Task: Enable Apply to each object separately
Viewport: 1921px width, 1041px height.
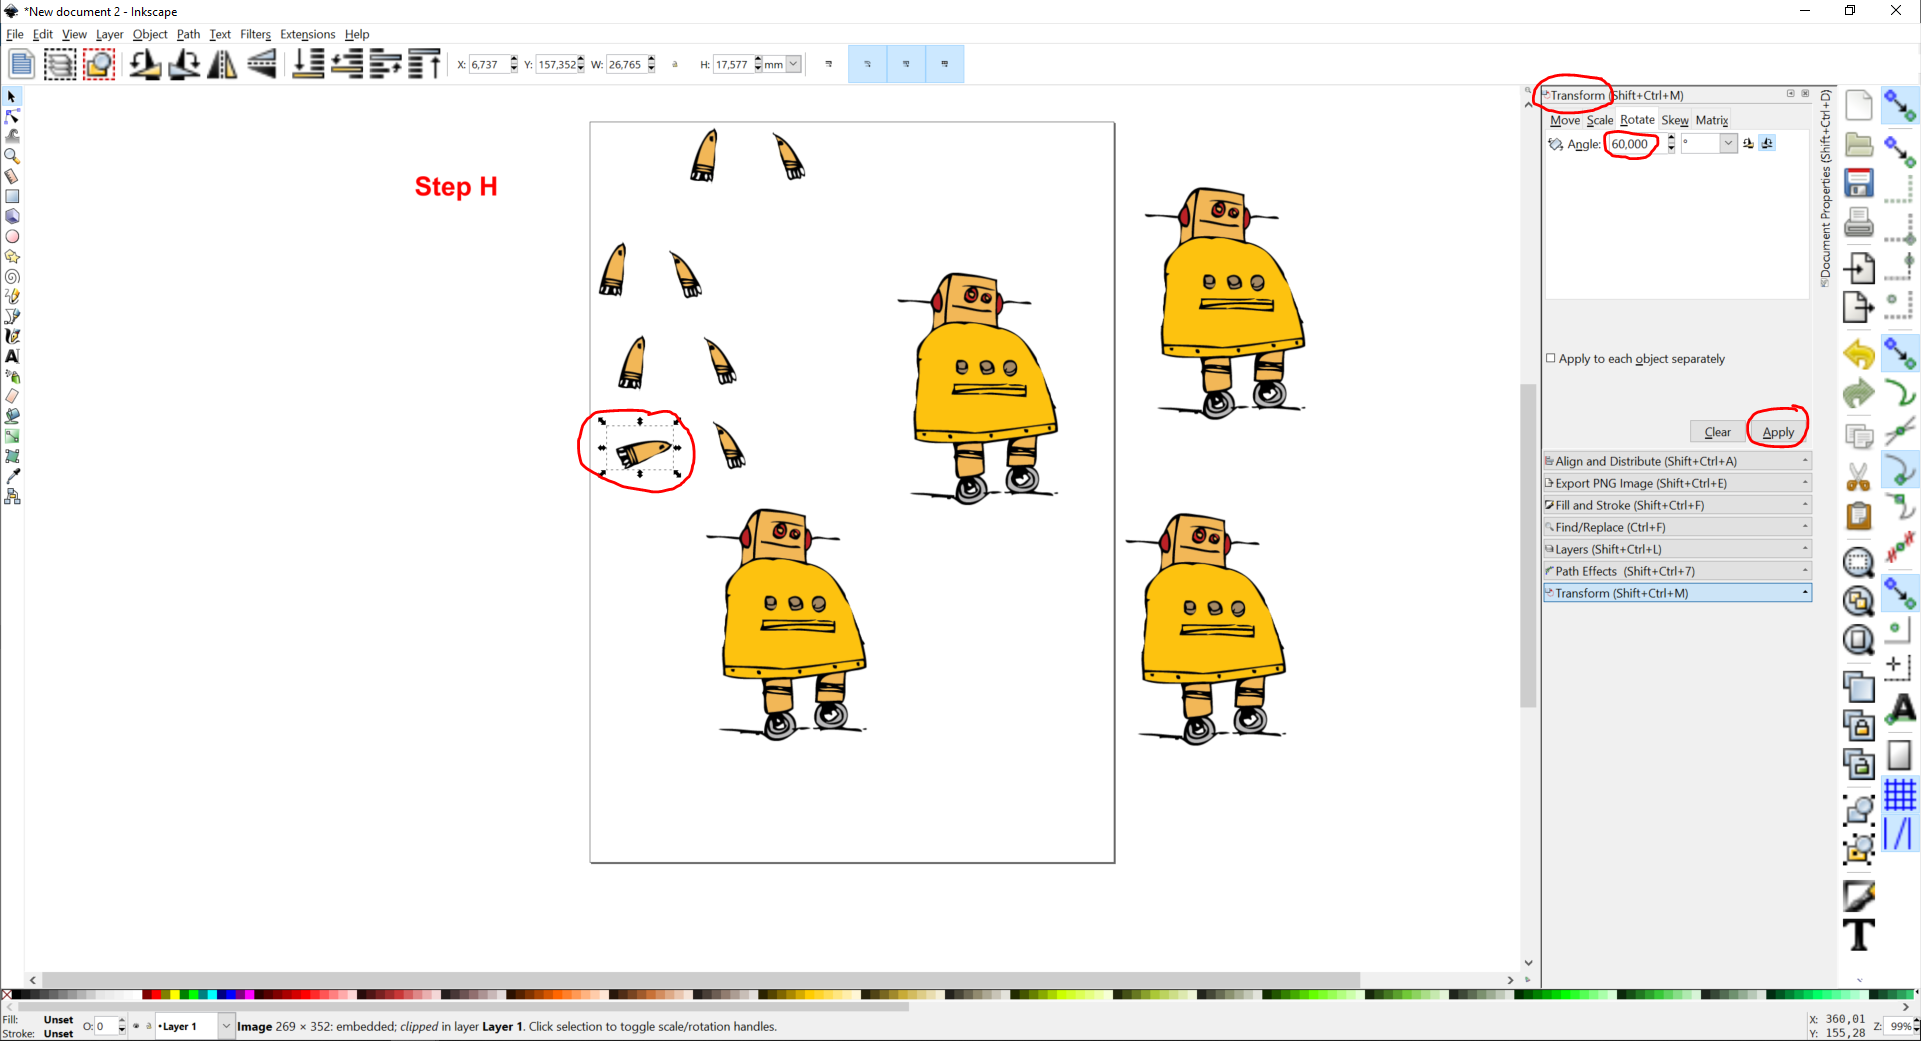Action: click(x=1551, y=358)
